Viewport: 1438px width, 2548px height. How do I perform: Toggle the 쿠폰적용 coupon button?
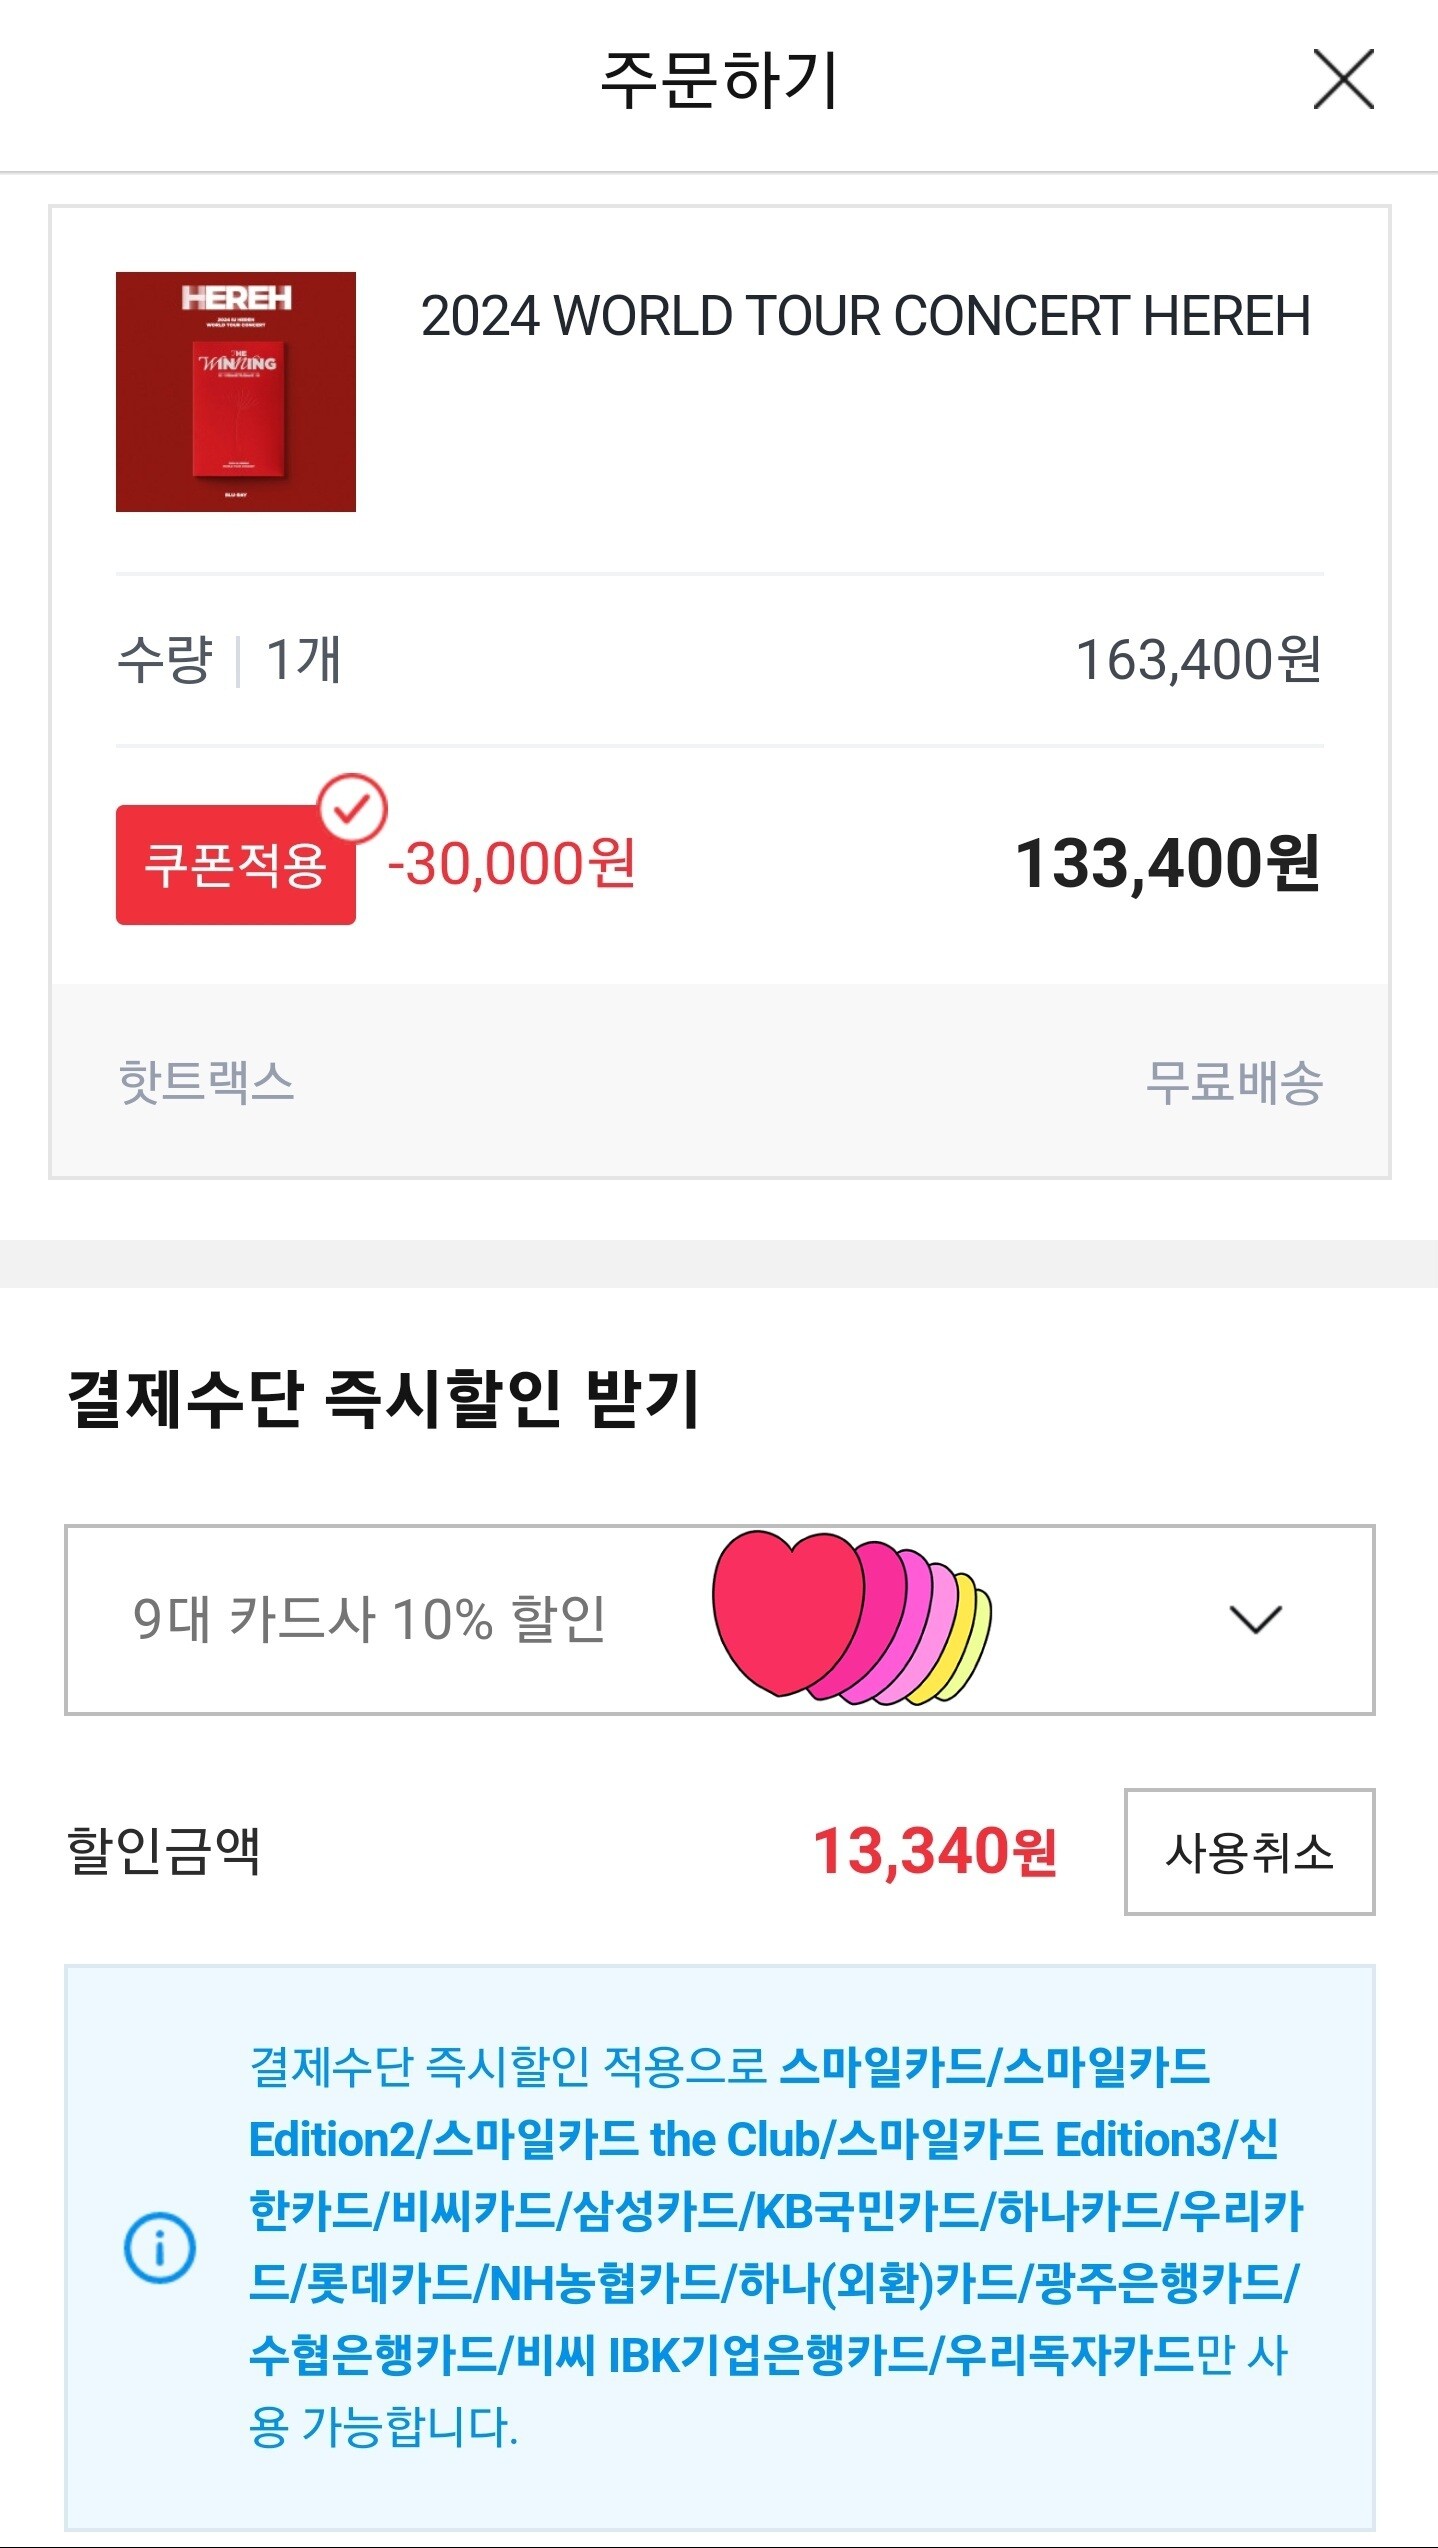(x=236, y=865)
